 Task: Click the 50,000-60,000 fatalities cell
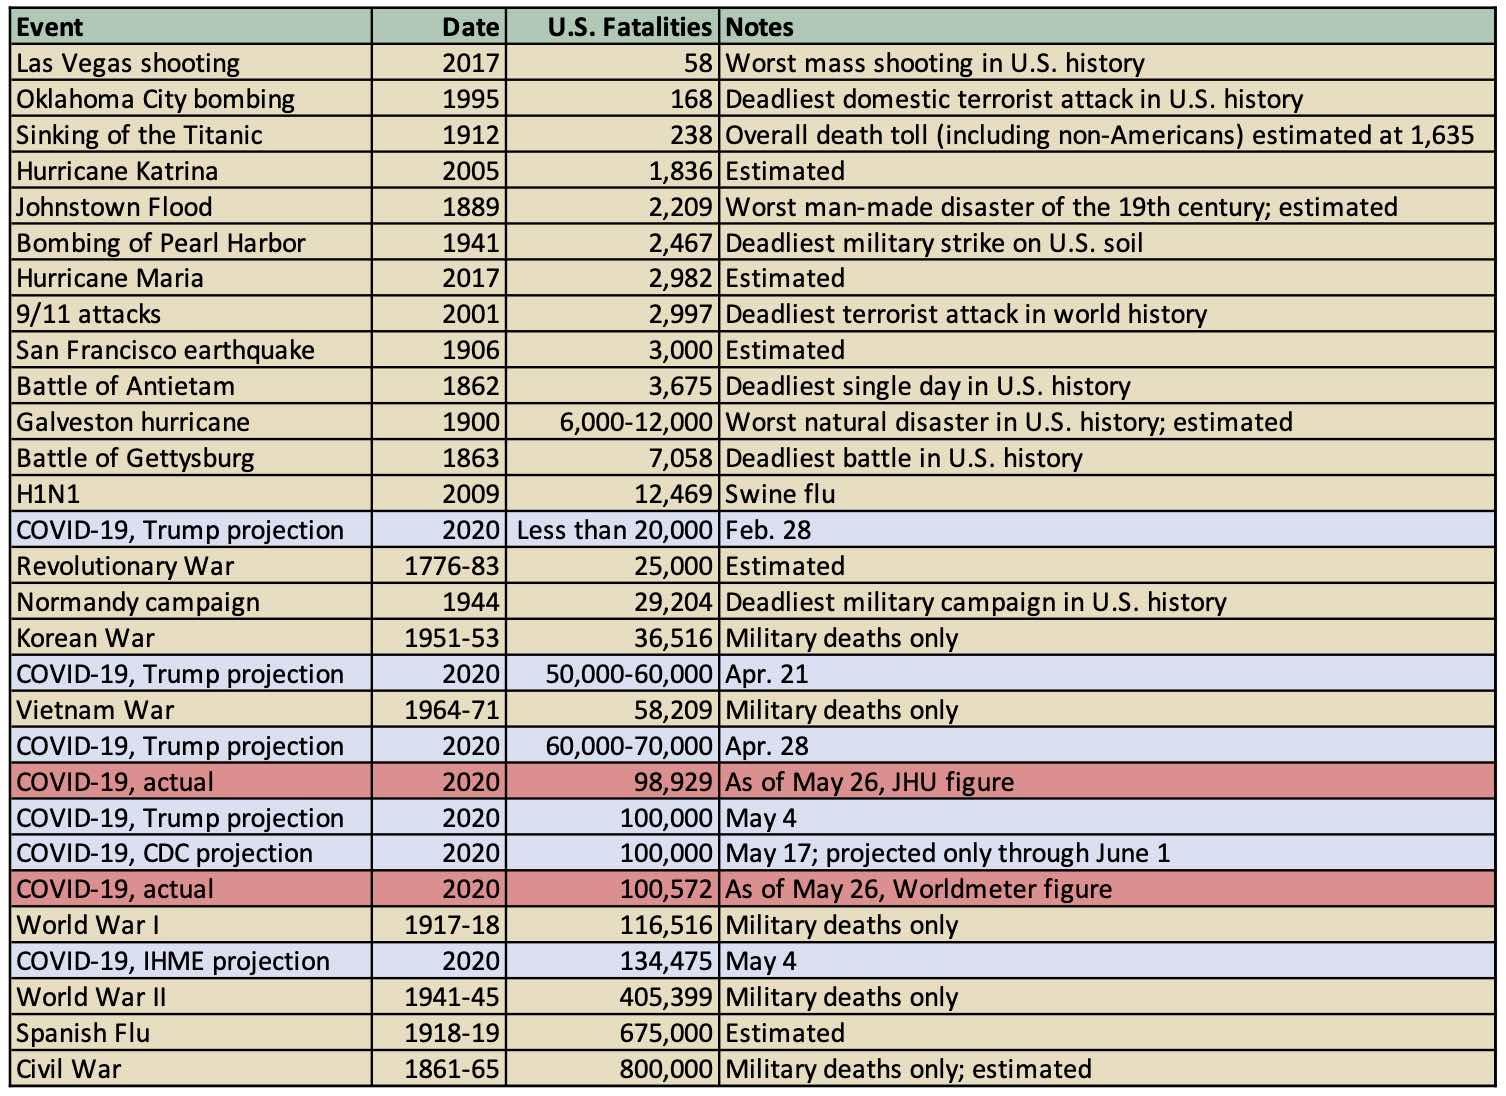tap(612, 674)
